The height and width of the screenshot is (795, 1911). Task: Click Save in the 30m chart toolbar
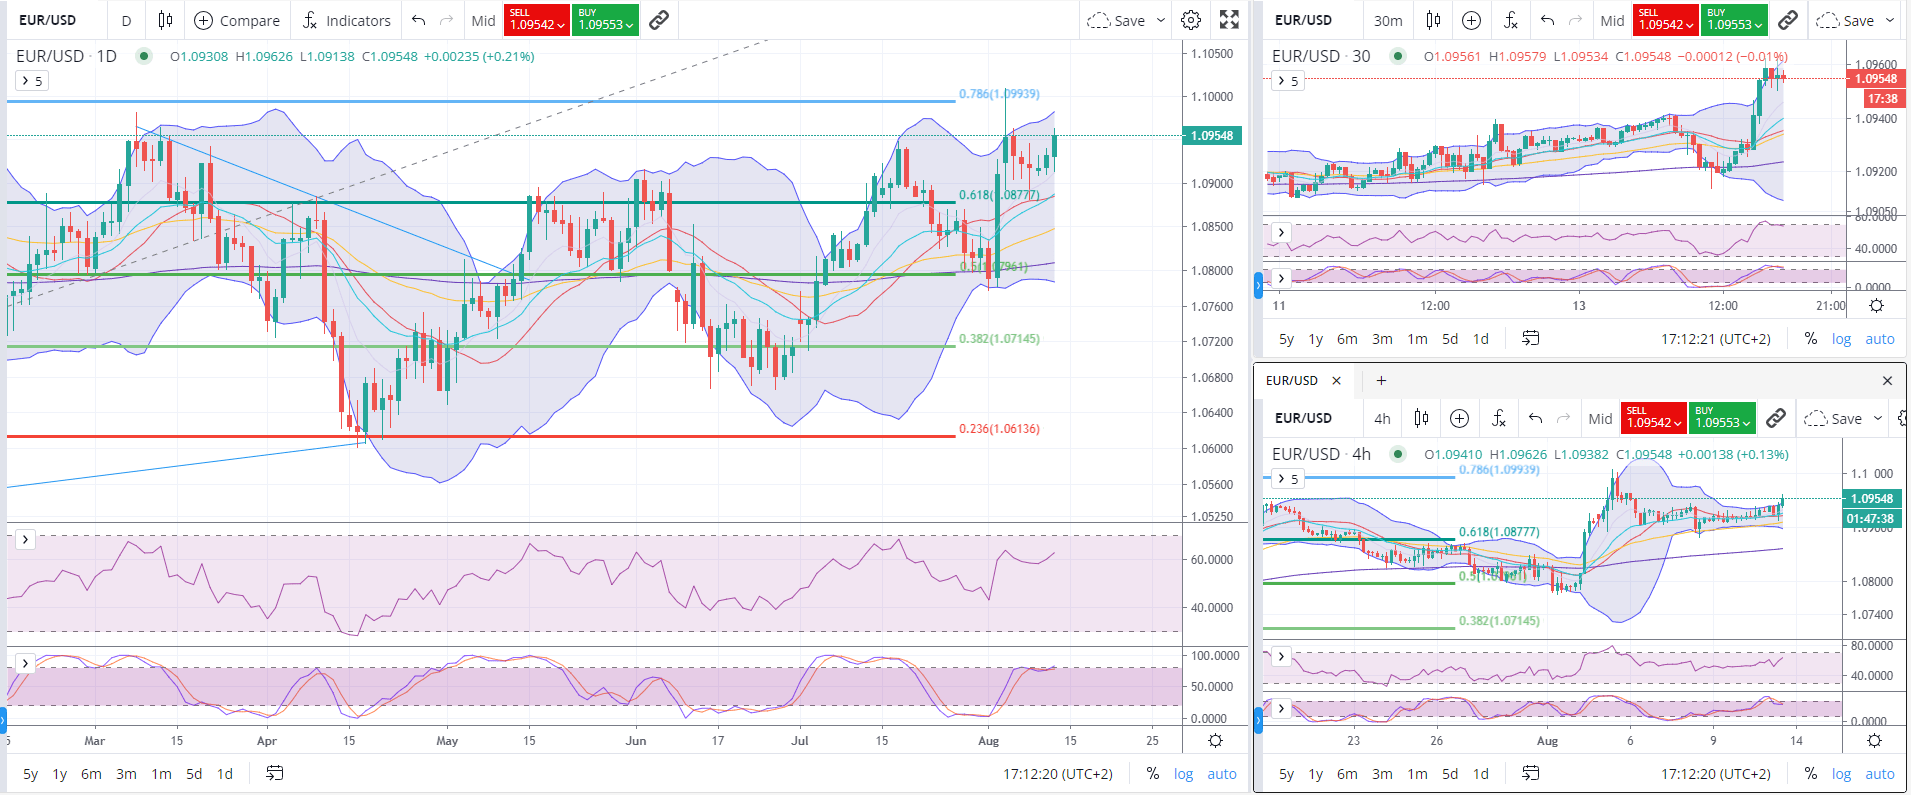click(1845, 20)
